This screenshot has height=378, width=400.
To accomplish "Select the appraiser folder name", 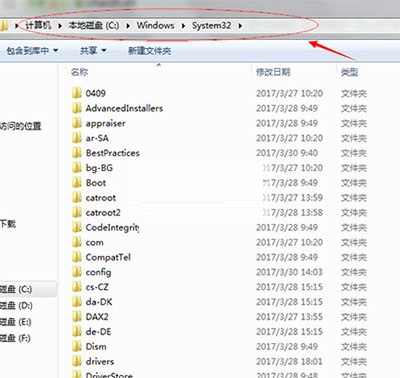I will 106,123.
